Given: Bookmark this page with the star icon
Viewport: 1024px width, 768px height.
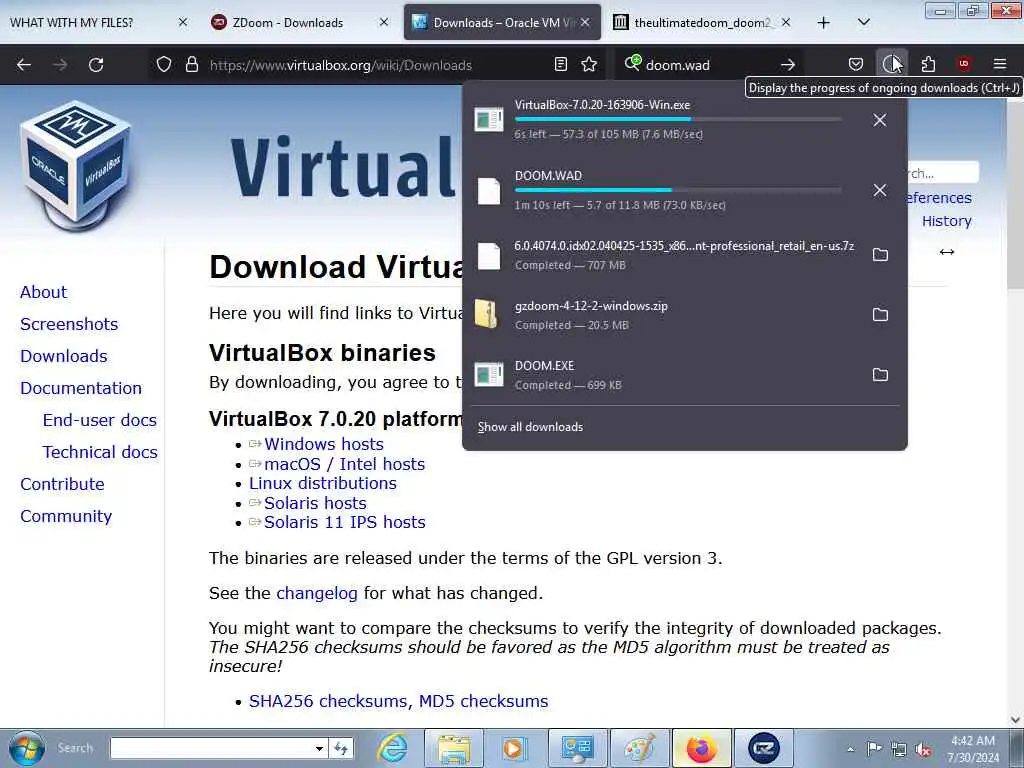Looking at the screenshot, I should pyautogui.click(x=589, y=64).
